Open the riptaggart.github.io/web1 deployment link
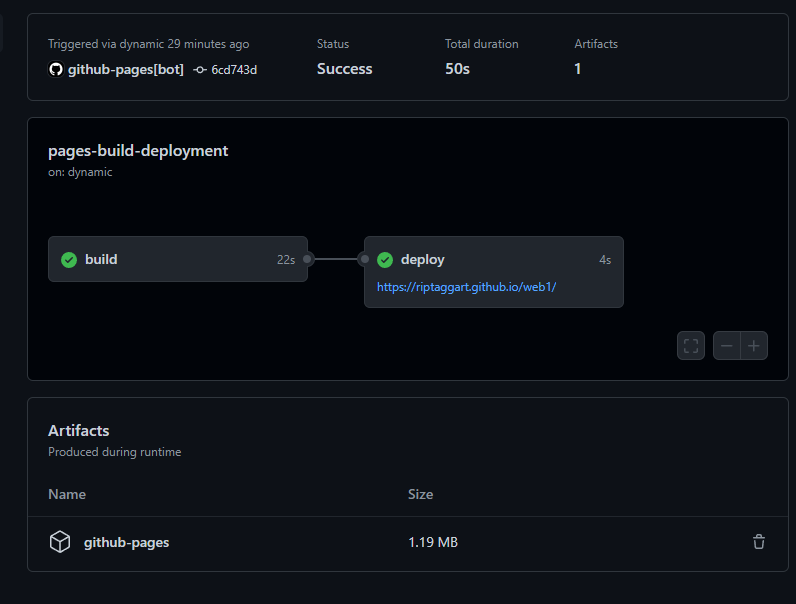The image size is (796, 604). [x=467, y=287]
